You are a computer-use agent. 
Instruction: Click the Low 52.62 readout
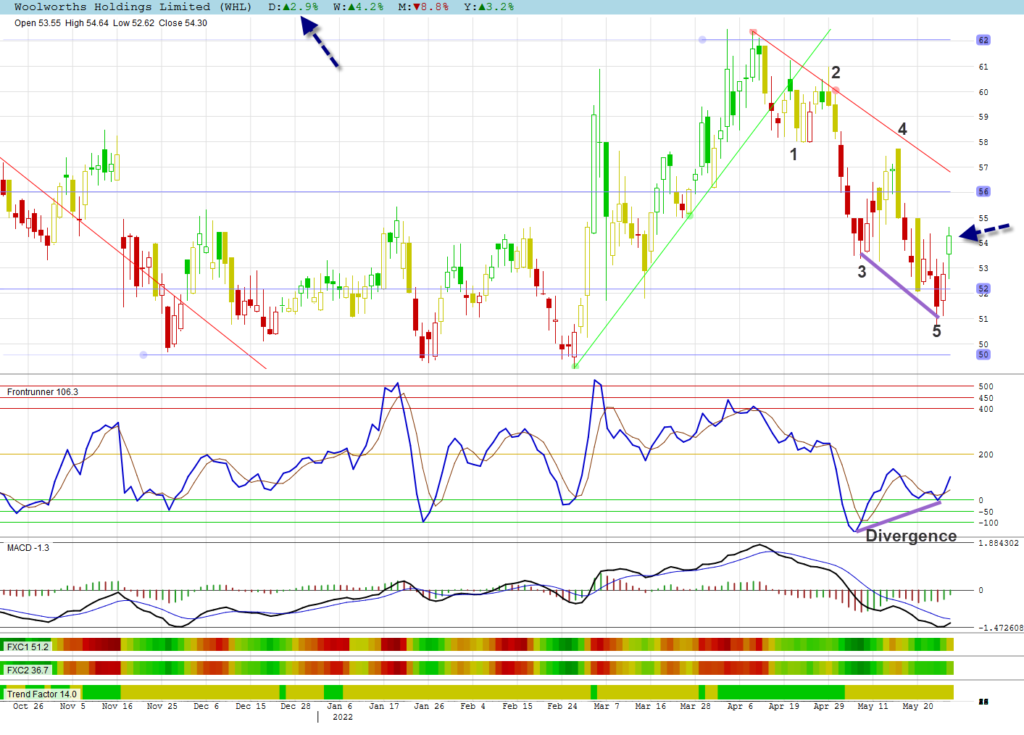[x=134, y=23]
